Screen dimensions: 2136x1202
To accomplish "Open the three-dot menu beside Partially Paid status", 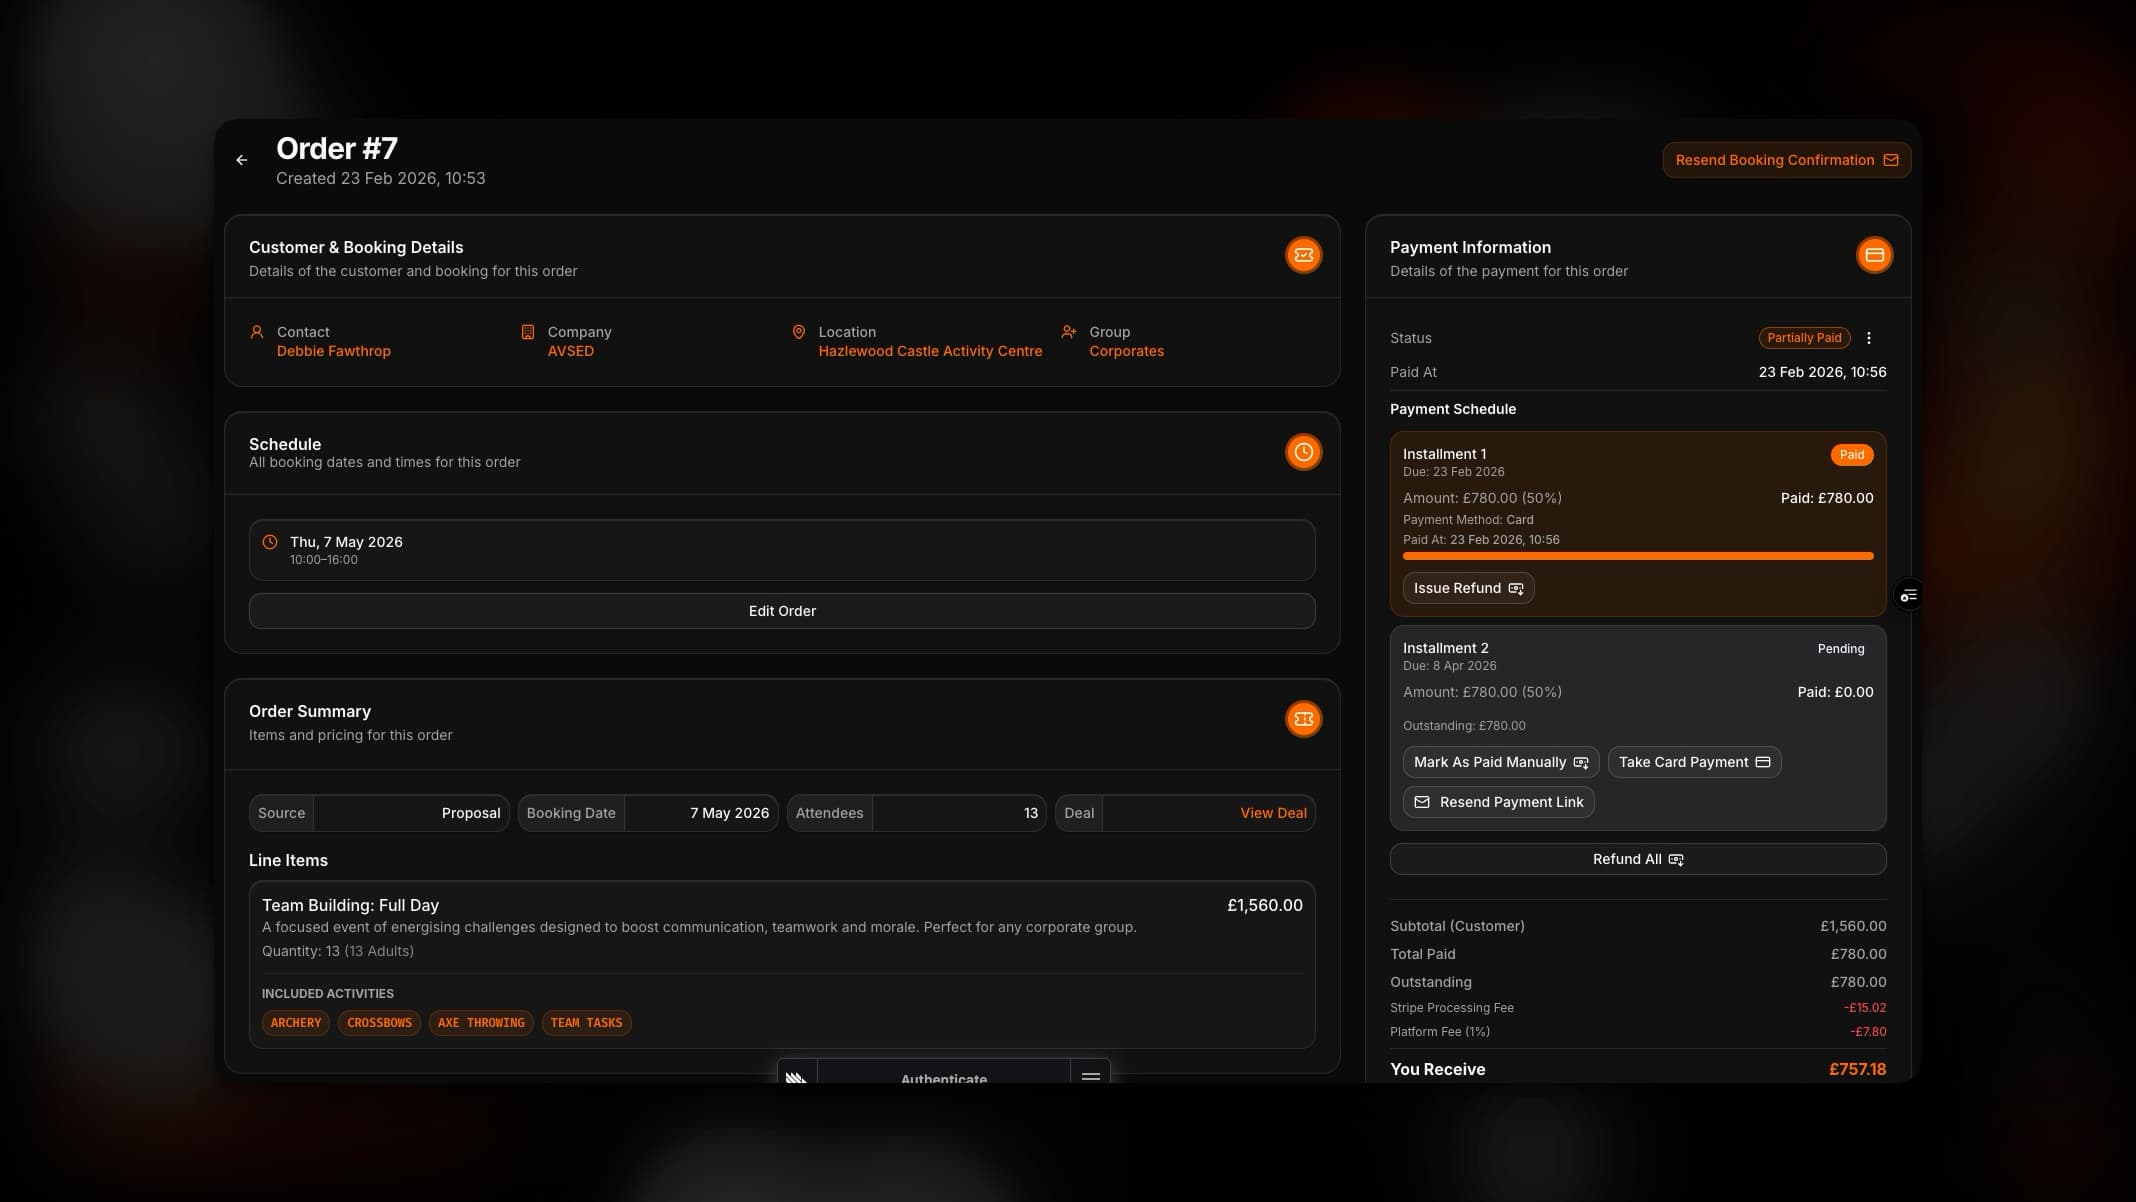I will pos(1869,338).
